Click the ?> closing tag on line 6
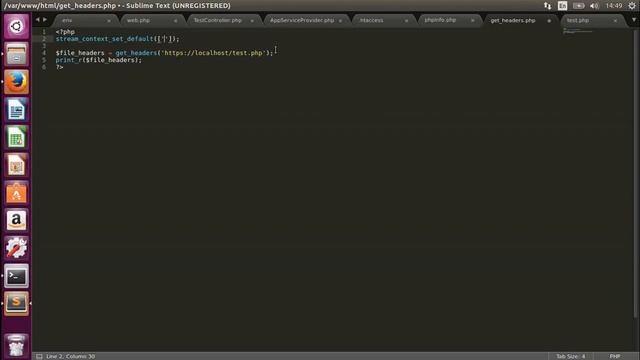640x360 pixels. tap(60, 67)
